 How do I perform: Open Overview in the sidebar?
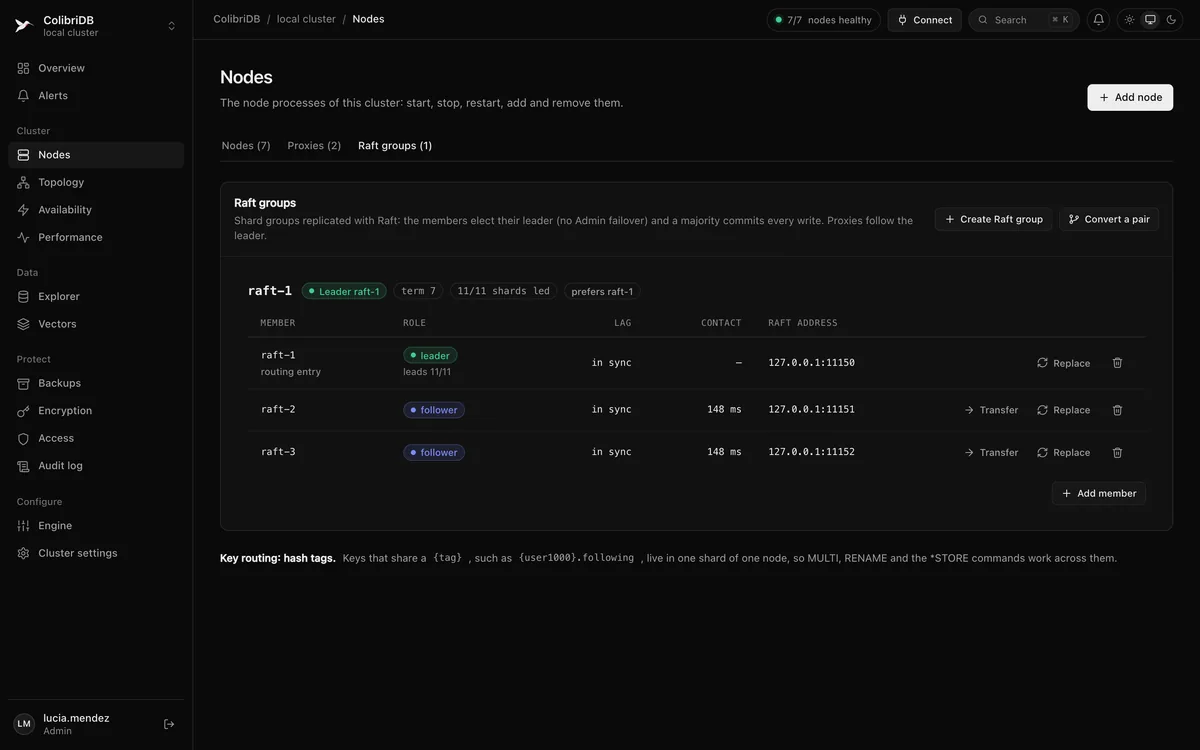click(96, 68)
